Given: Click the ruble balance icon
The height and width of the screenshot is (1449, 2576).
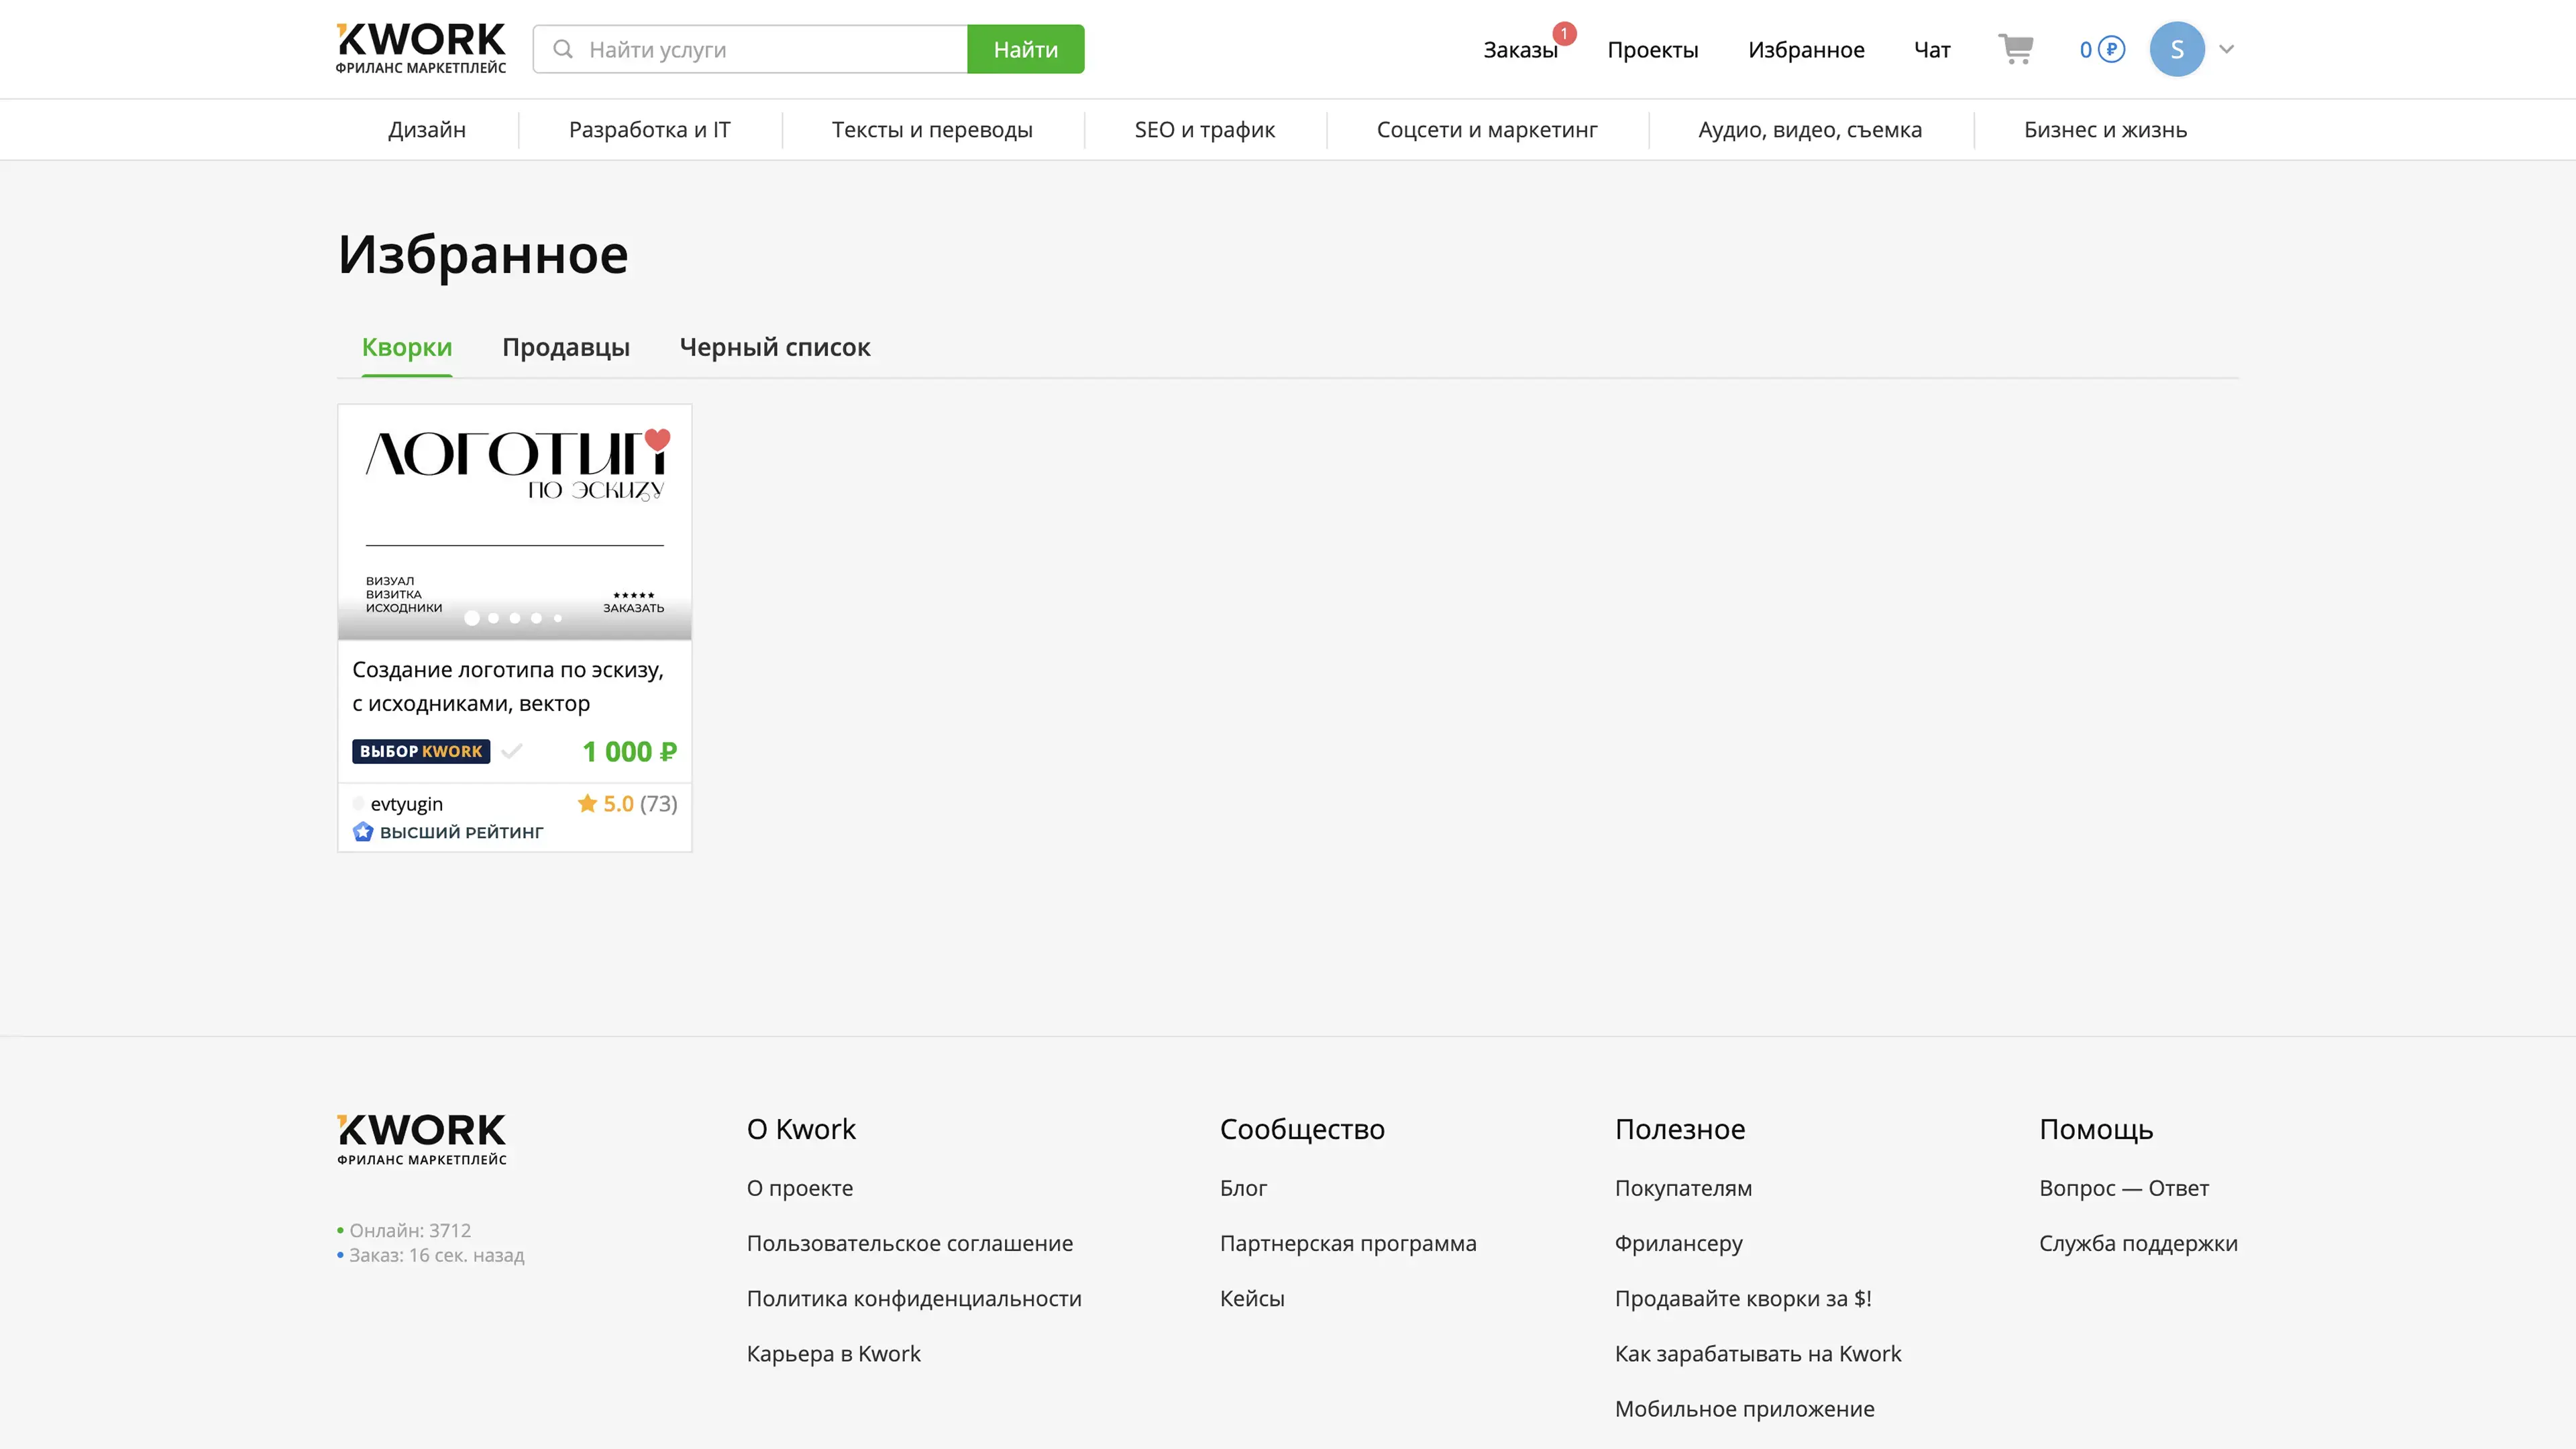Looking at the screenshot, I should tap(2111, 49).
